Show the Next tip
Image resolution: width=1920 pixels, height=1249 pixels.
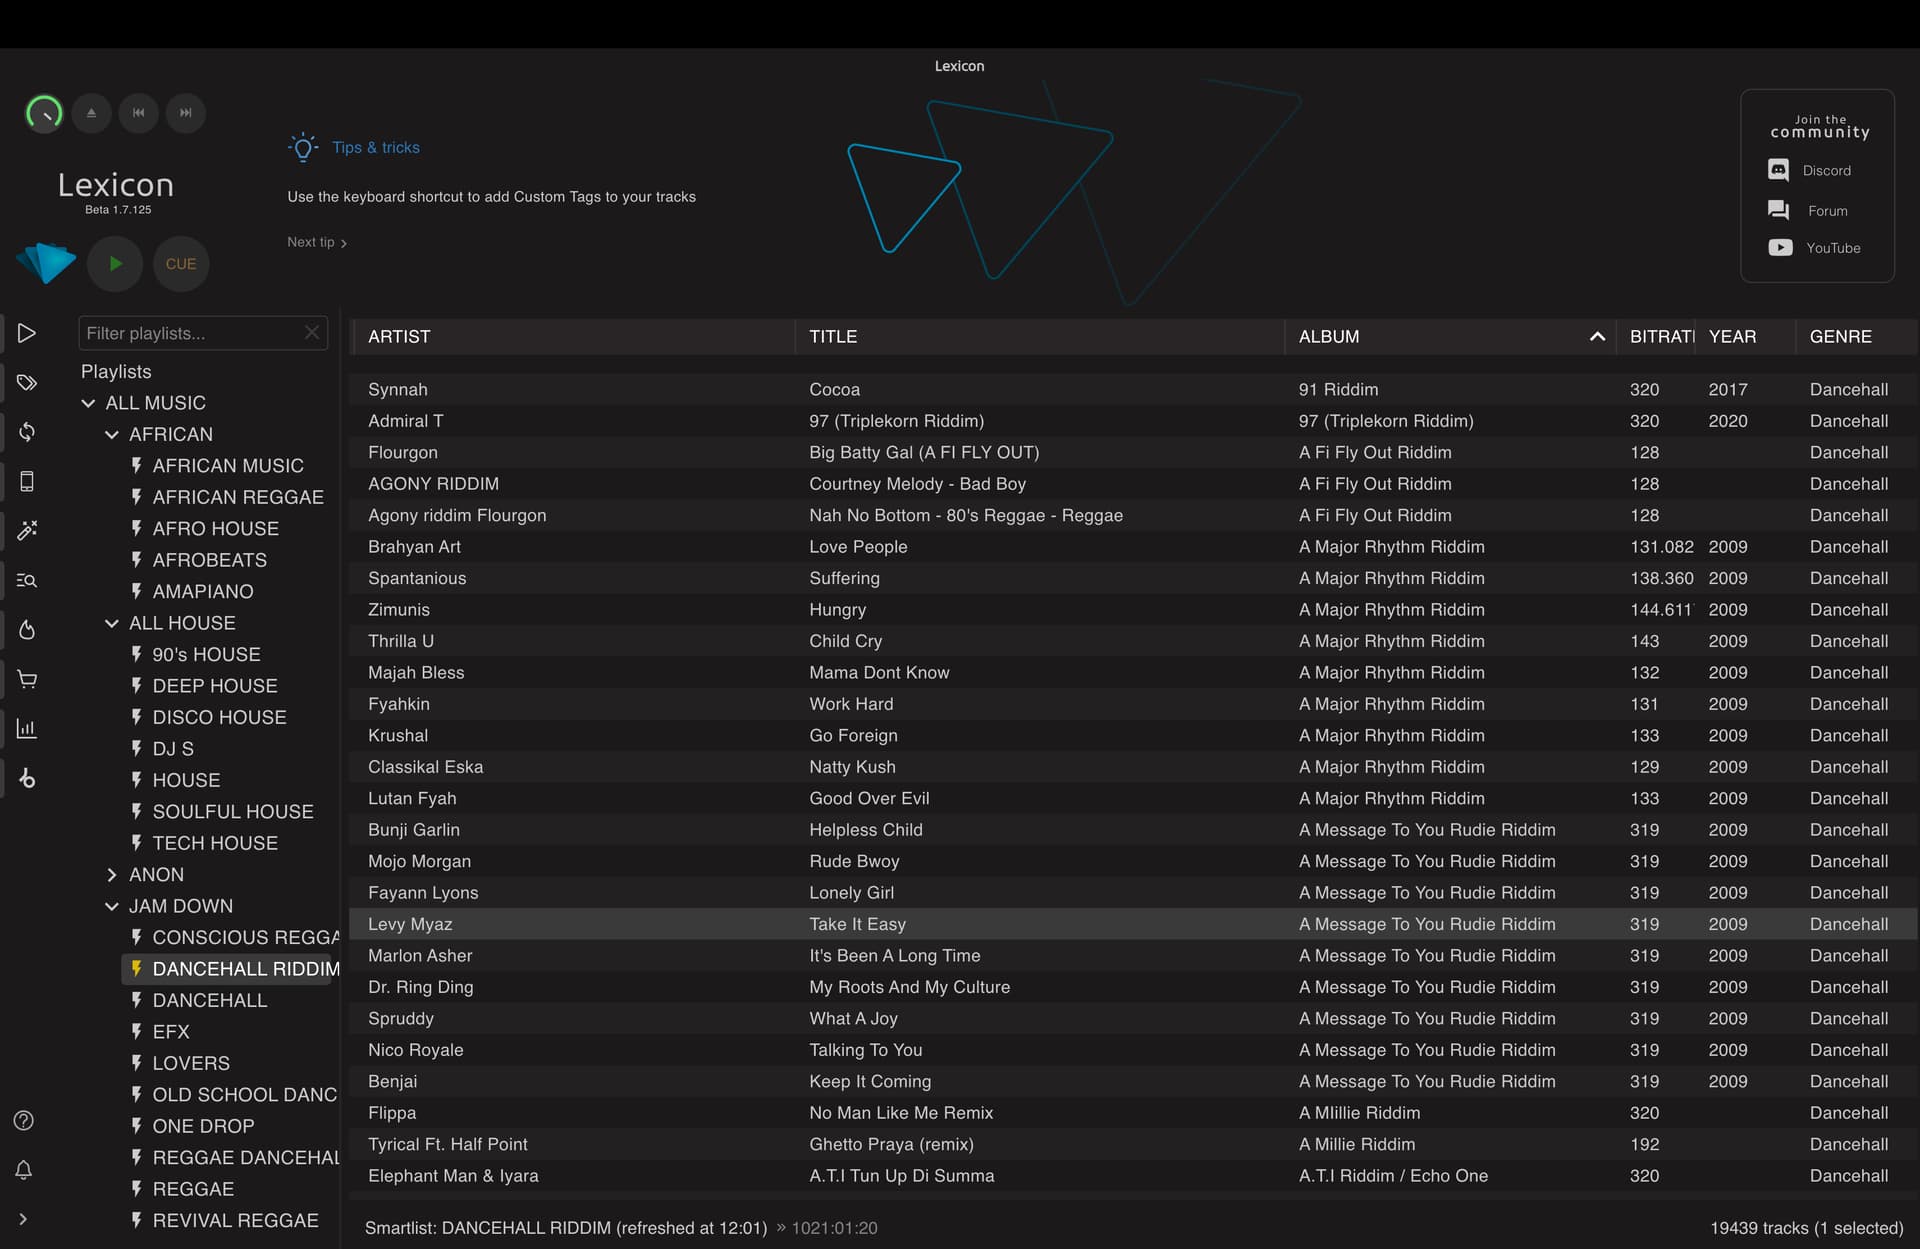click(x=317, y=242)
